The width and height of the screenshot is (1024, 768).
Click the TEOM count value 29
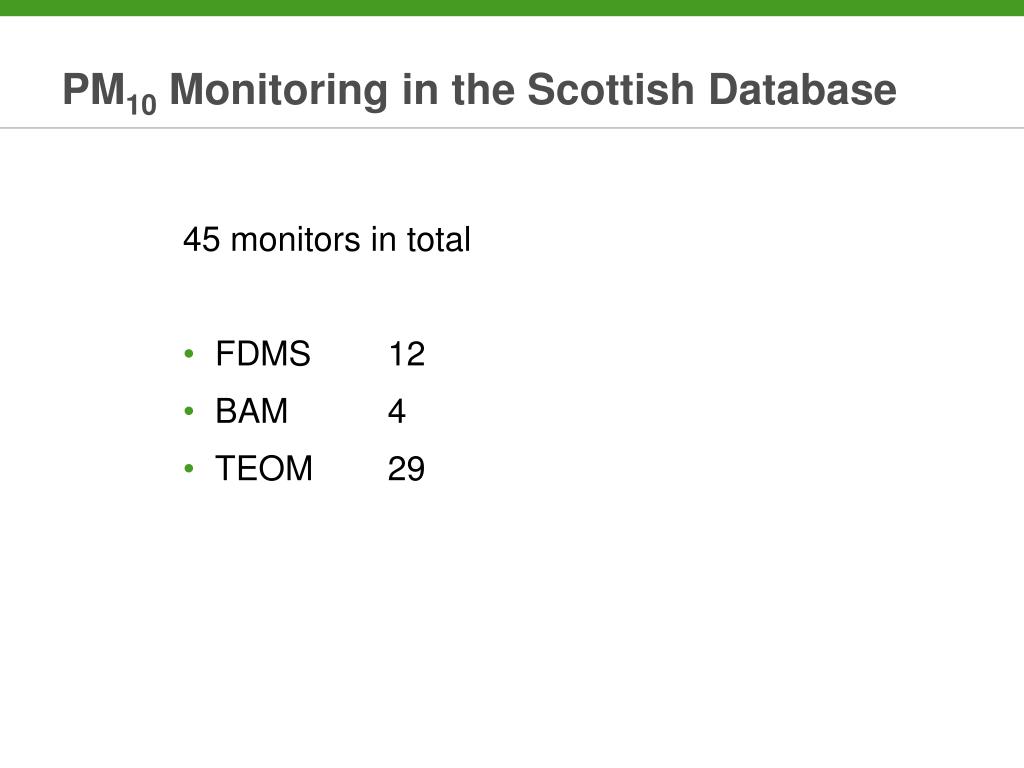pyautogui.click(x=406, y=469)
